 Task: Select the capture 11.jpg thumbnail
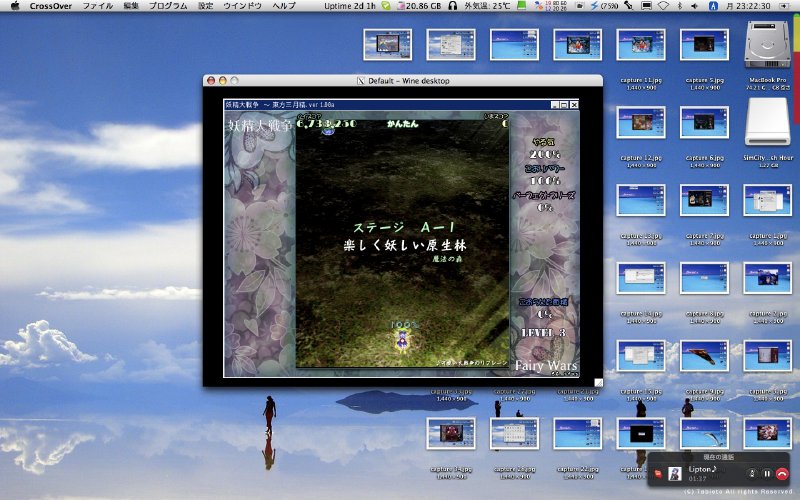[x=641, y=45]
